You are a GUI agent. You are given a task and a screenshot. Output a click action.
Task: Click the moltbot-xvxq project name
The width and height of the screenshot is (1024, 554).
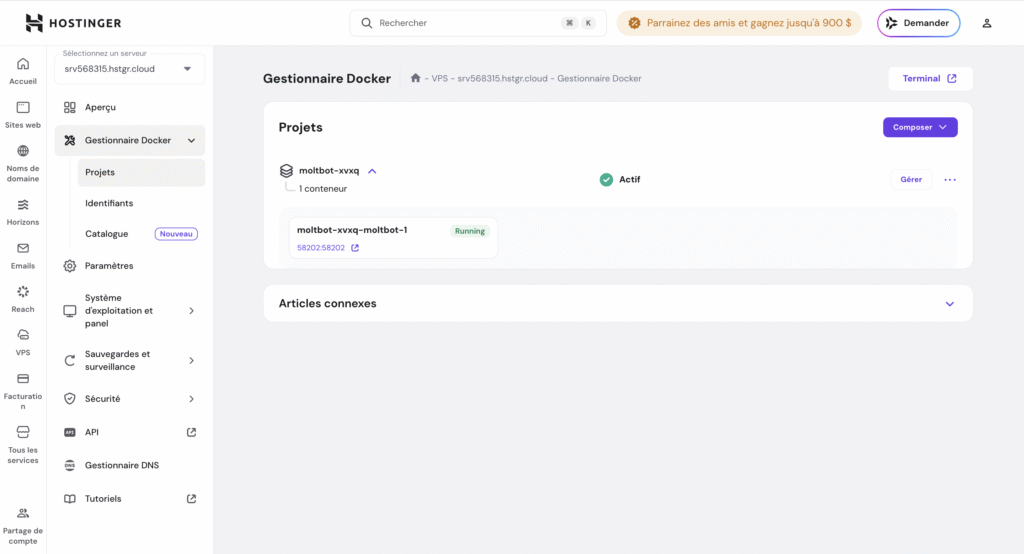329,171
